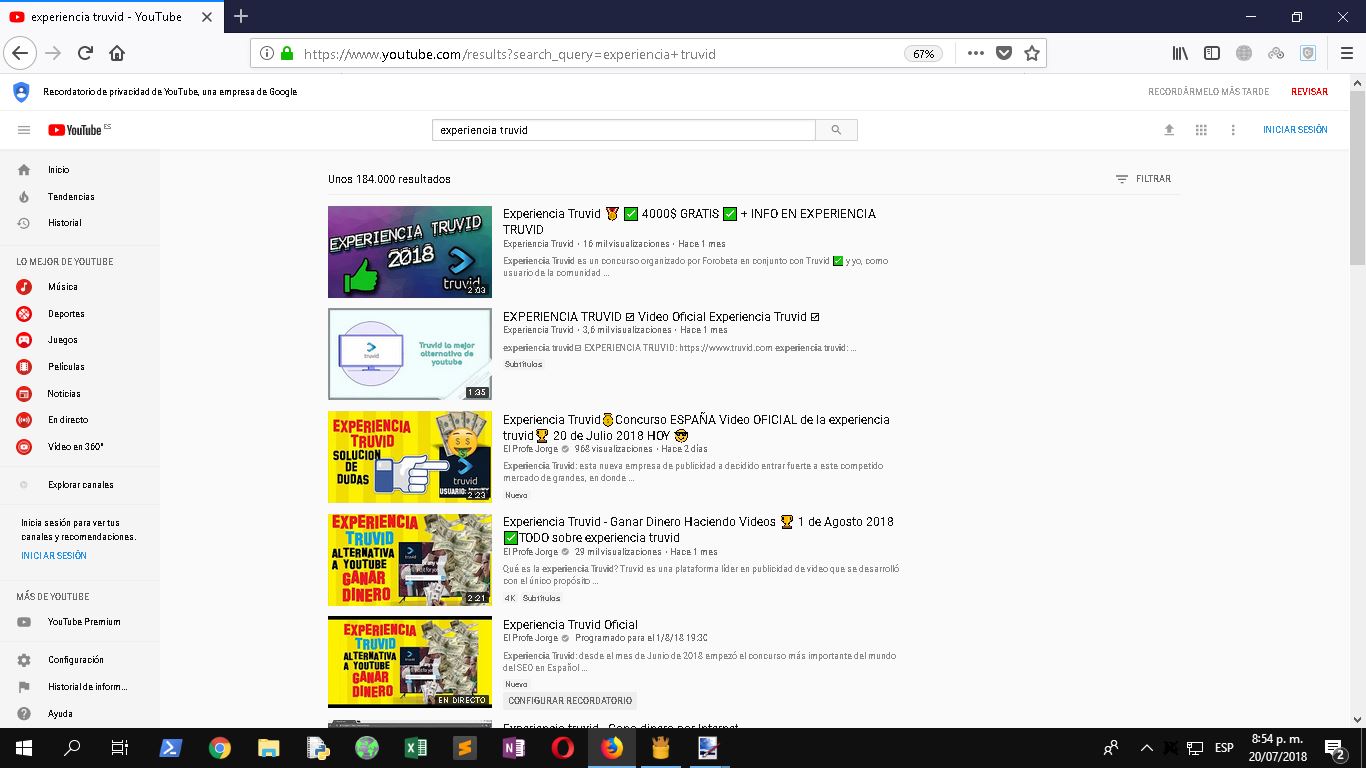Open Experiencia Truvid 2018 thumbnail
This screenshot has width=1366, height=768.
coord(410,252)
